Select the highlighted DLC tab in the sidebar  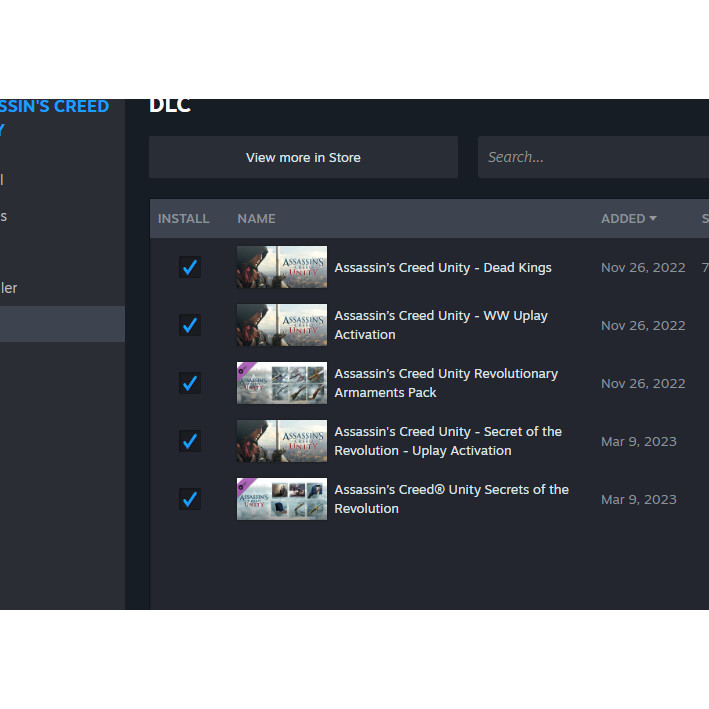pyautogui.click(x=62, y=324)
